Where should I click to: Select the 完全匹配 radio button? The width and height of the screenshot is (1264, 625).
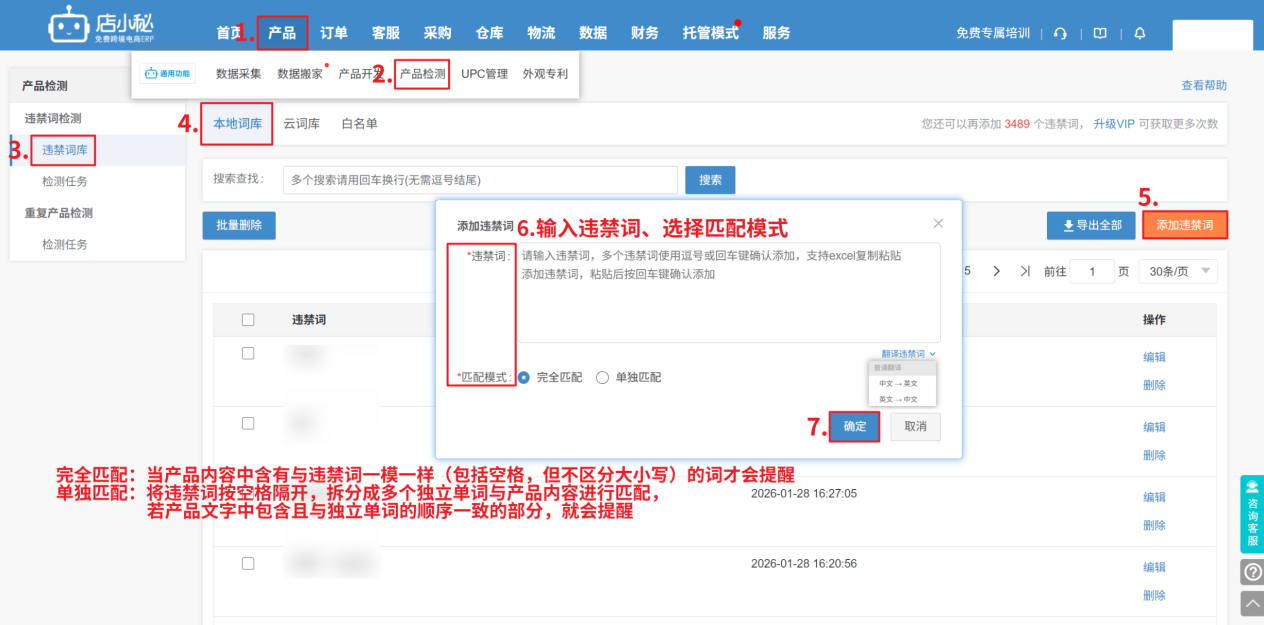524,377
